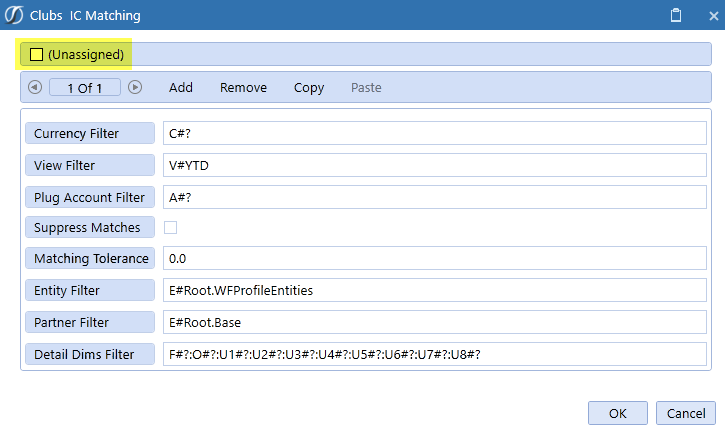
Task: Click Paste in the toolbar
Action: point(366,88)
